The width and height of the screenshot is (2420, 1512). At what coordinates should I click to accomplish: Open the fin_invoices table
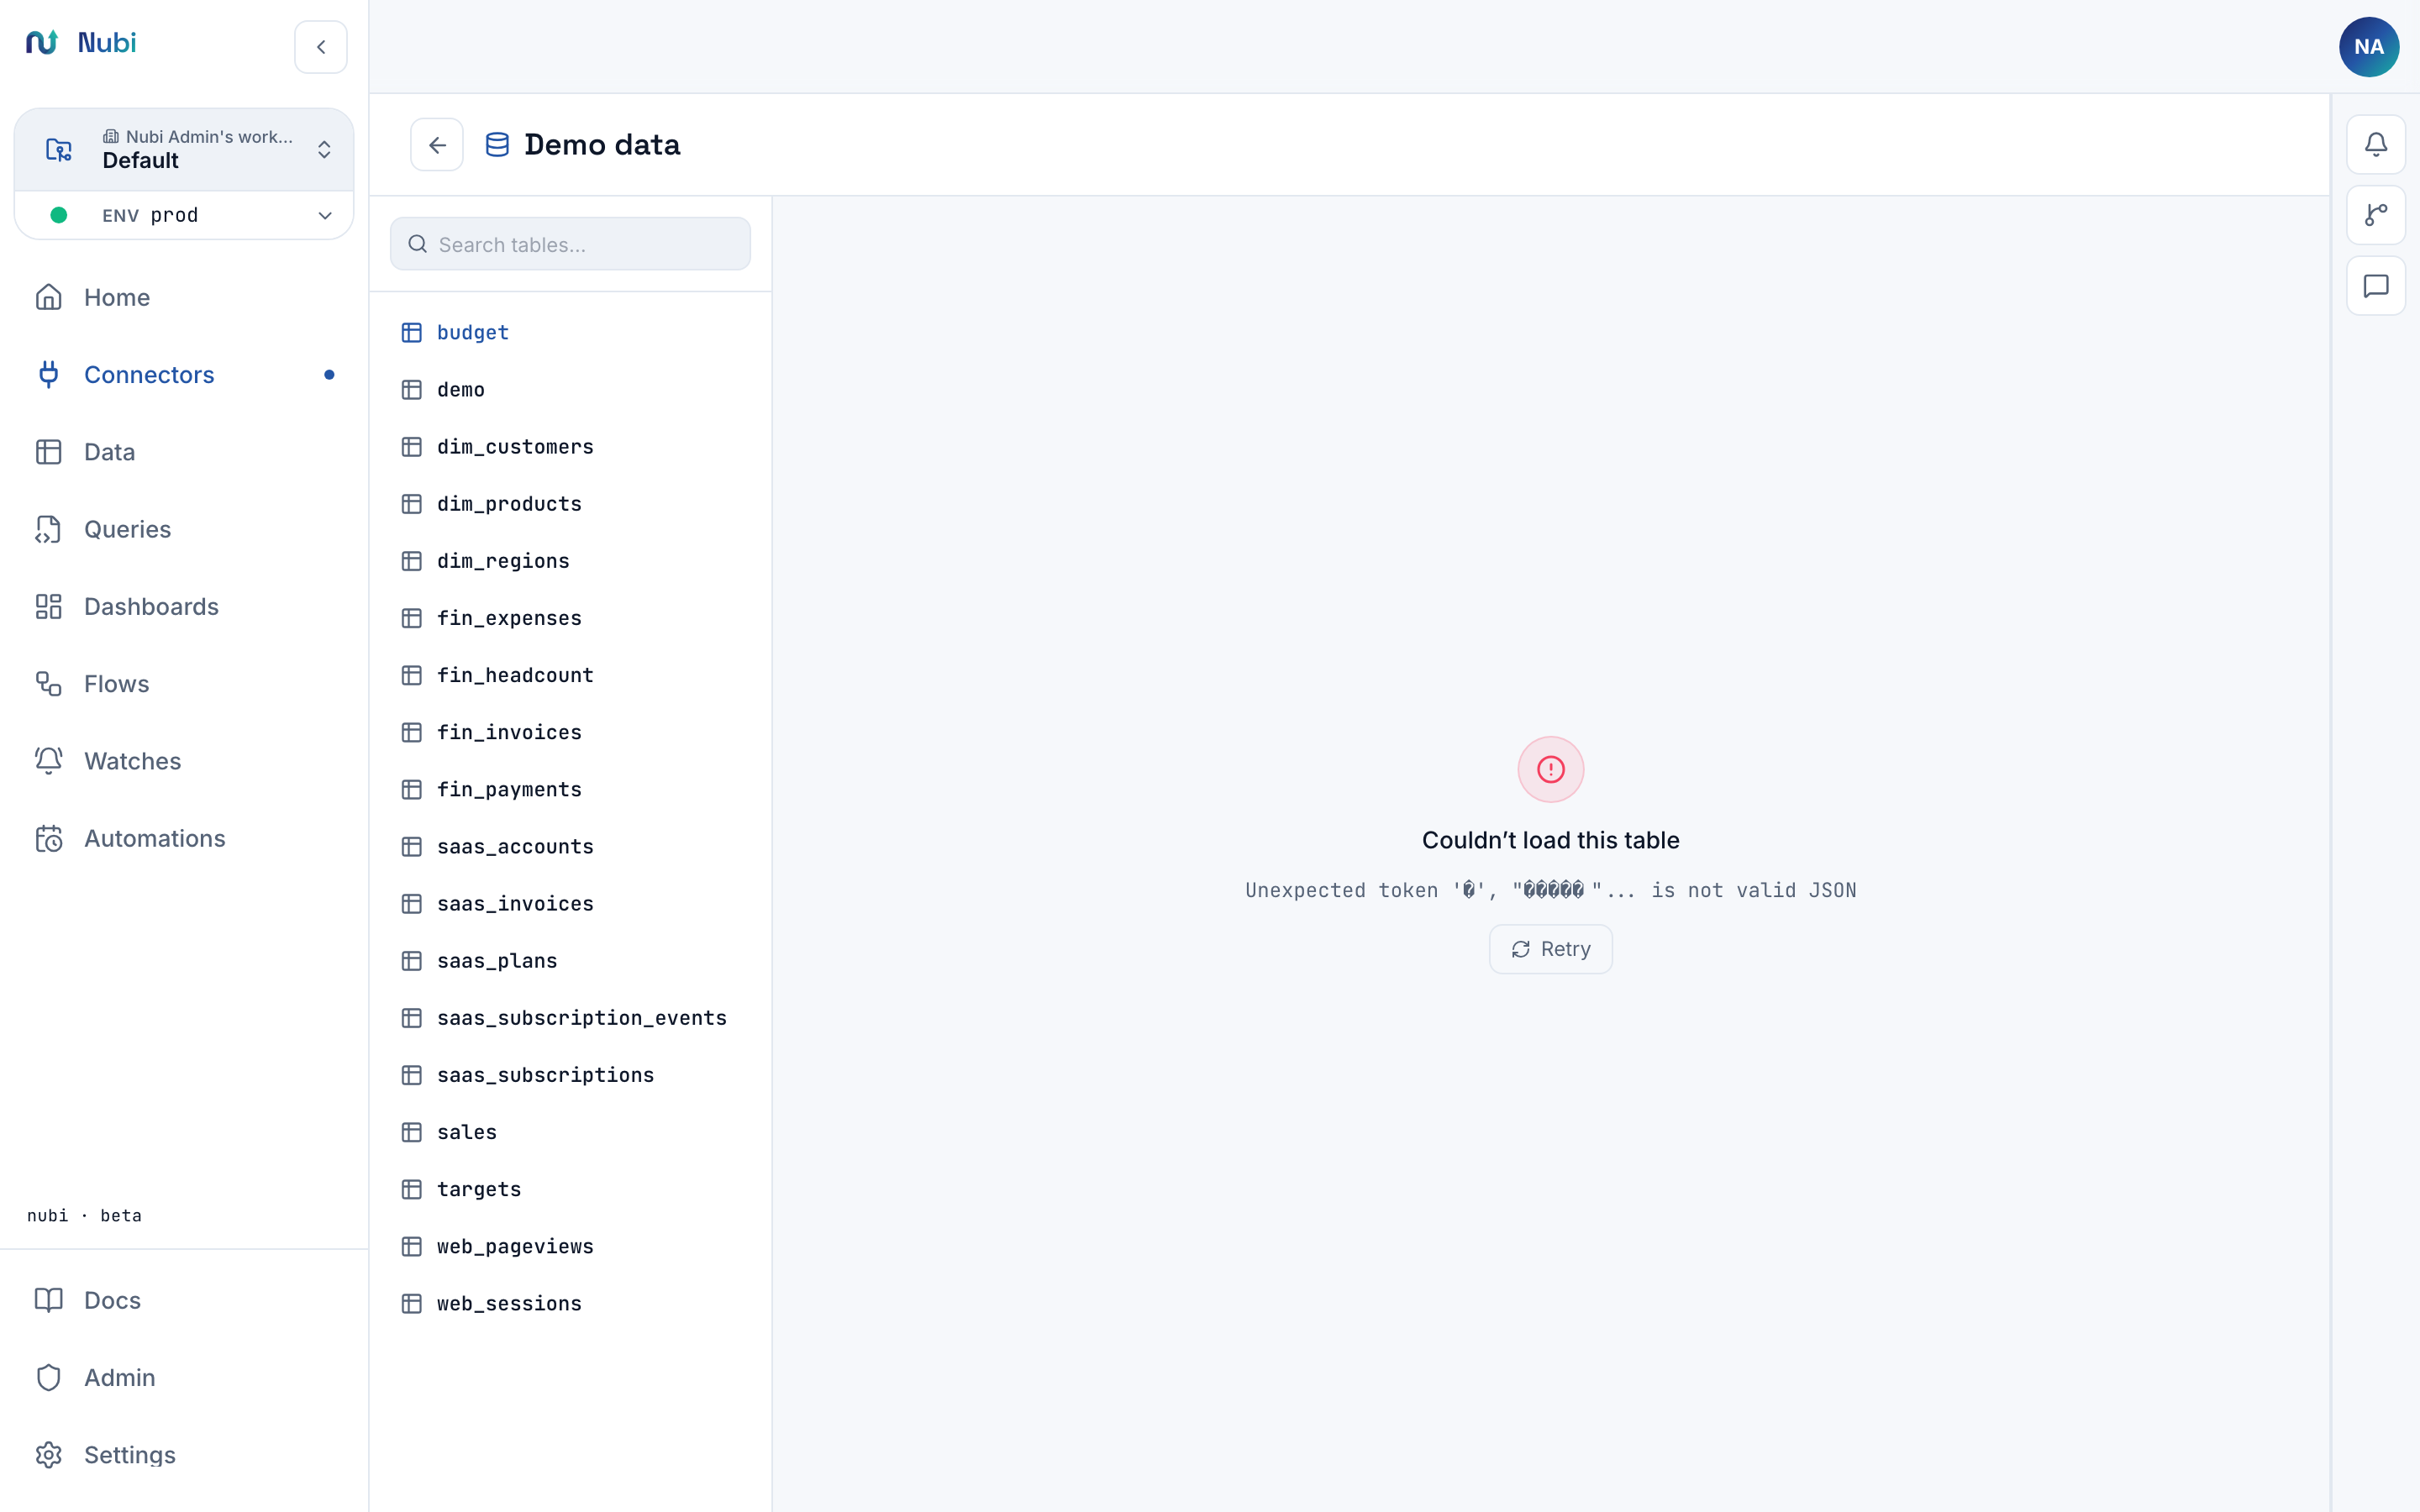coord(570,732)
